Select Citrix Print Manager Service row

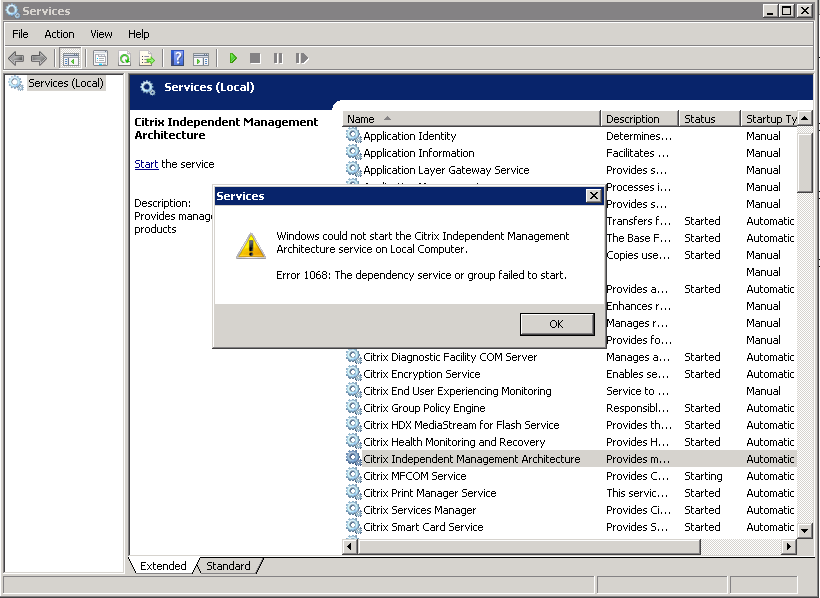click(x=570, y=493)
